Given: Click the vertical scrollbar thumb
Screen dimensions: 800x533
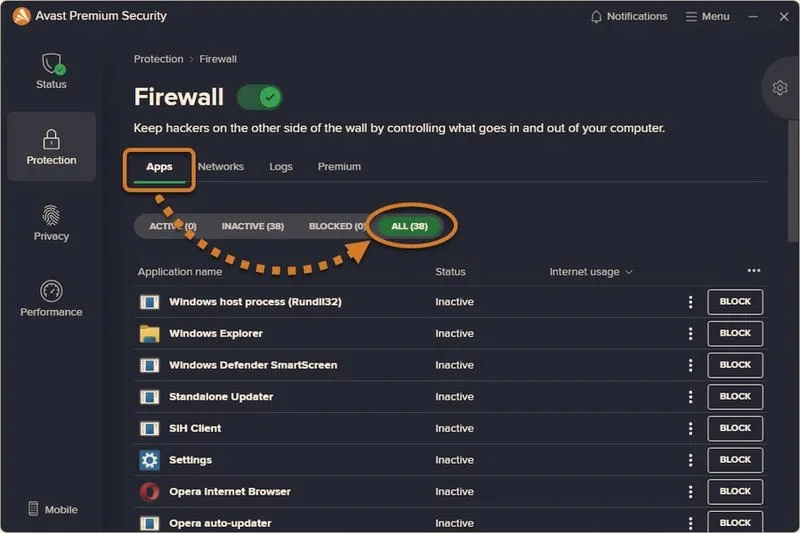Looking at the screenshot, I should point(792,181).
